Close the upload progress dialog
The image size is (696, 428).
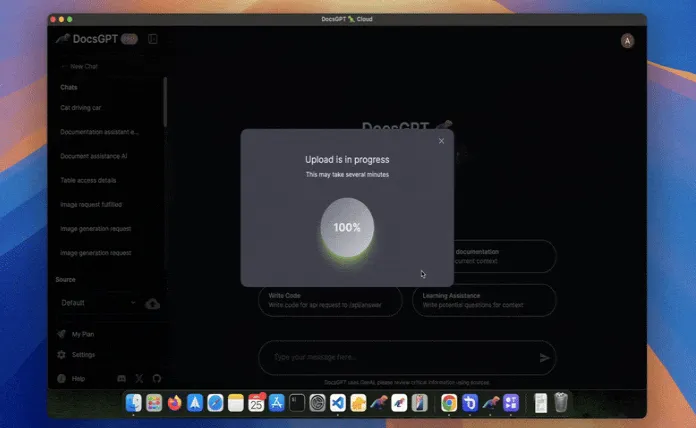click(x=441, y=141)
